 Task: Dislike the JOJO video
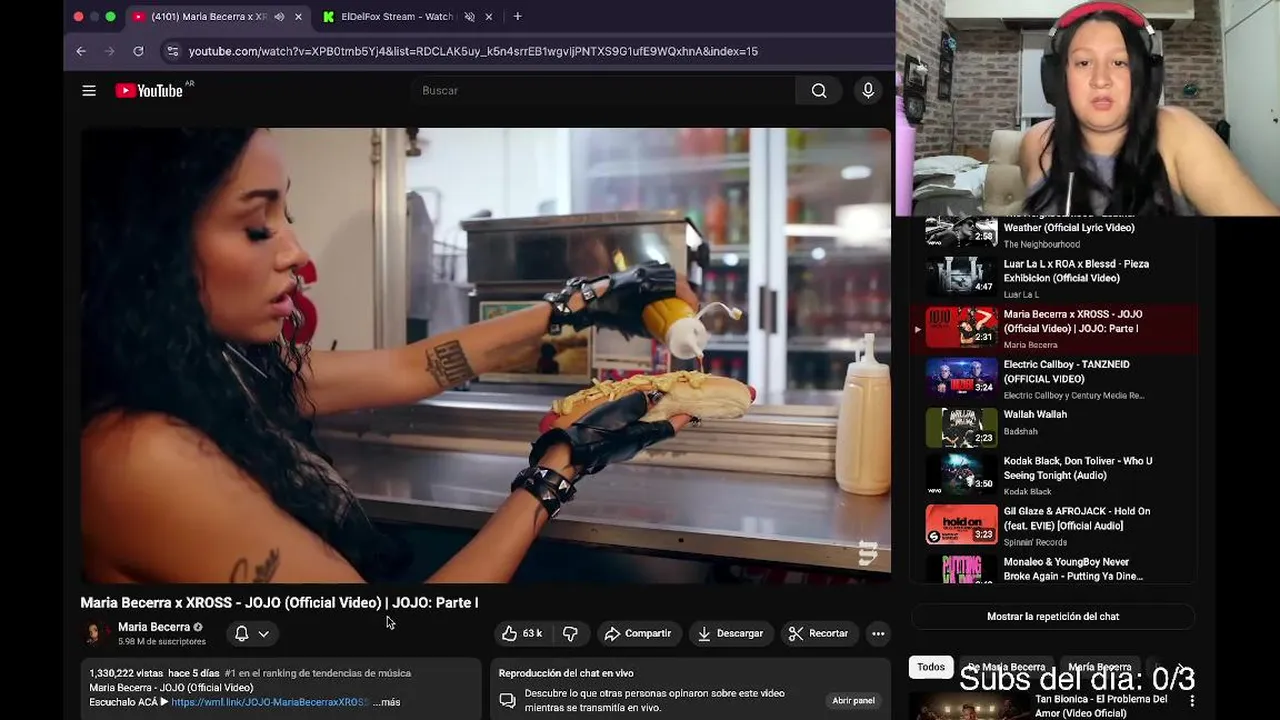570,633
